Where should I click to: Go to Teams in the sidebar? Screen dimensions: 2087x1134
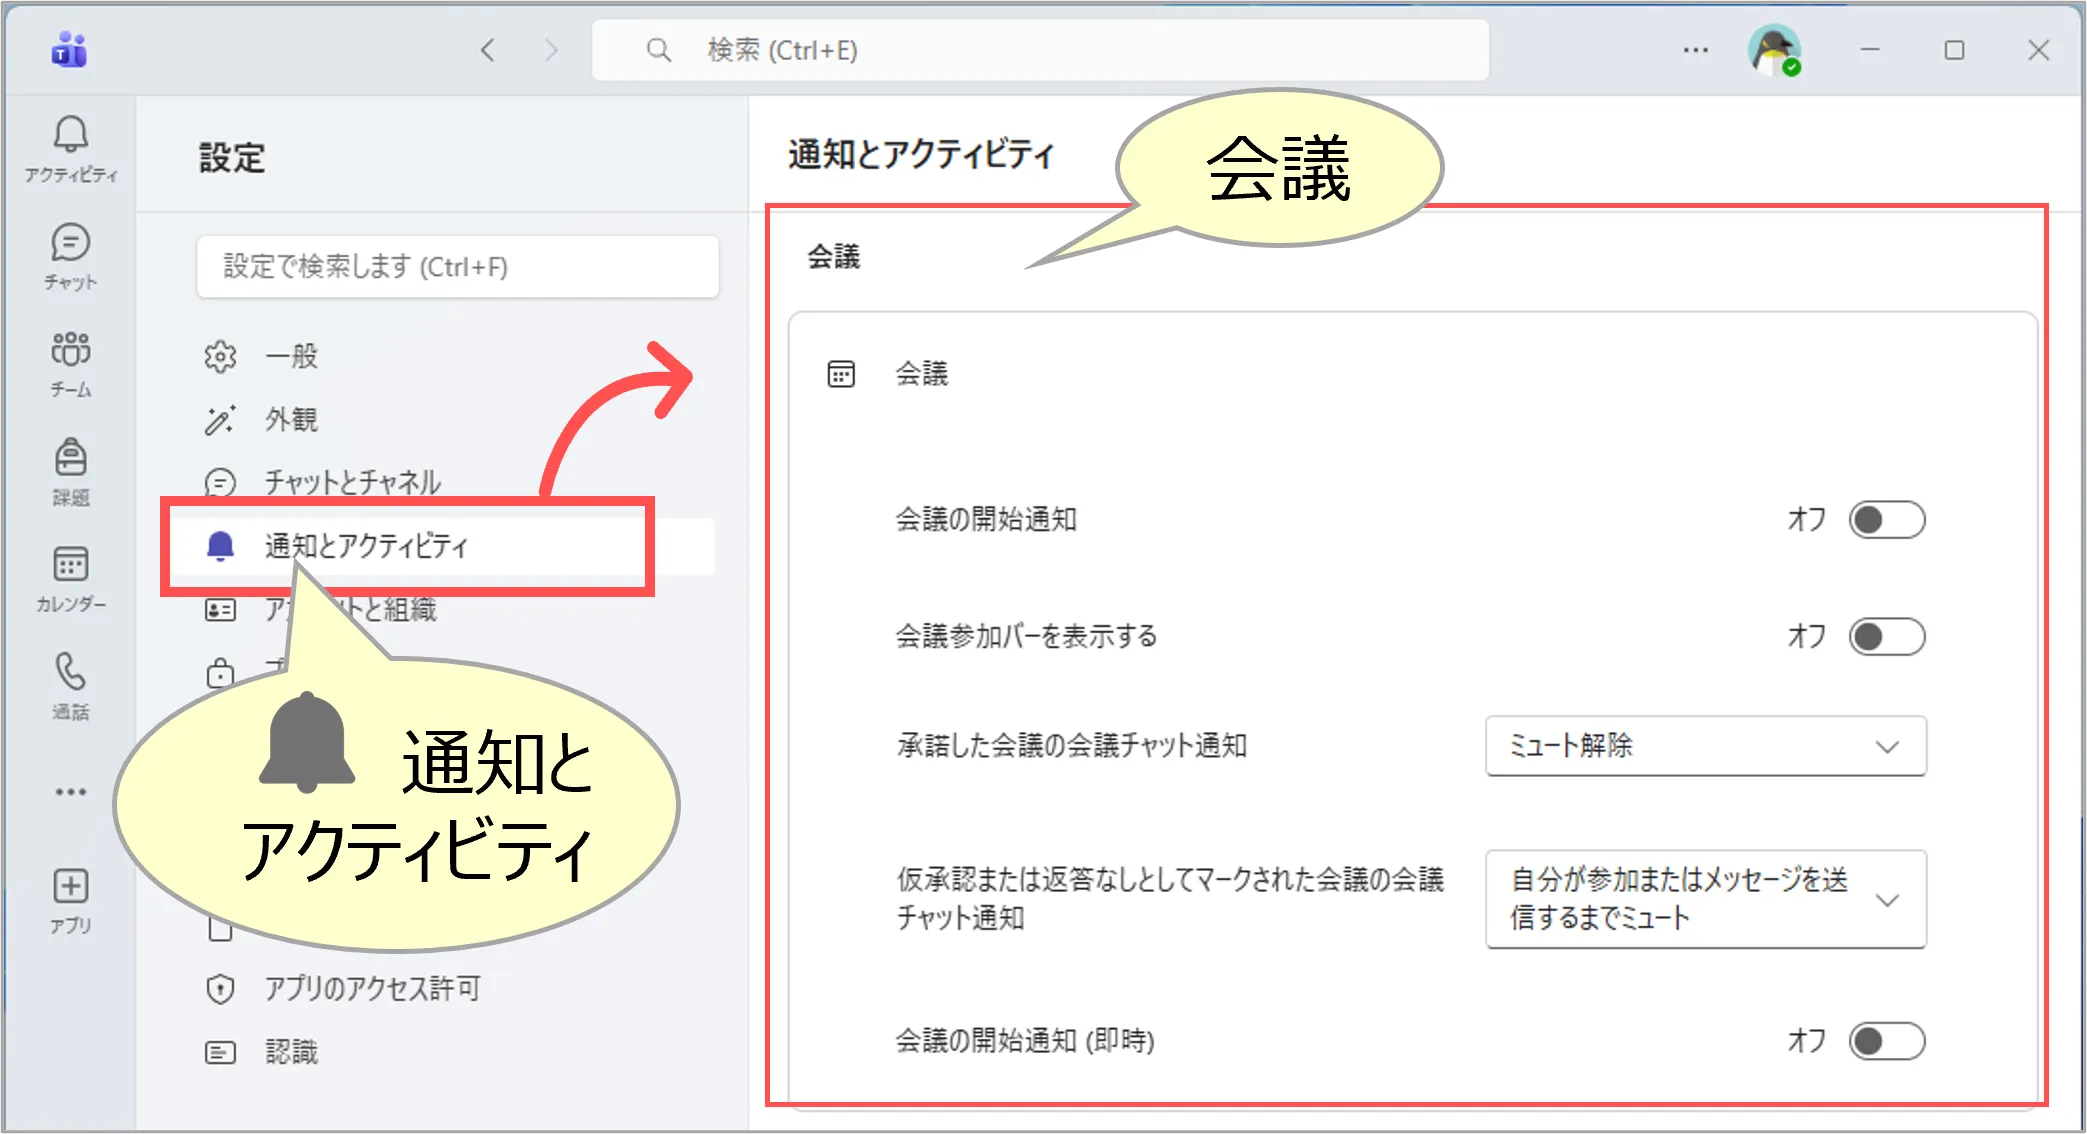click(70, 363)
